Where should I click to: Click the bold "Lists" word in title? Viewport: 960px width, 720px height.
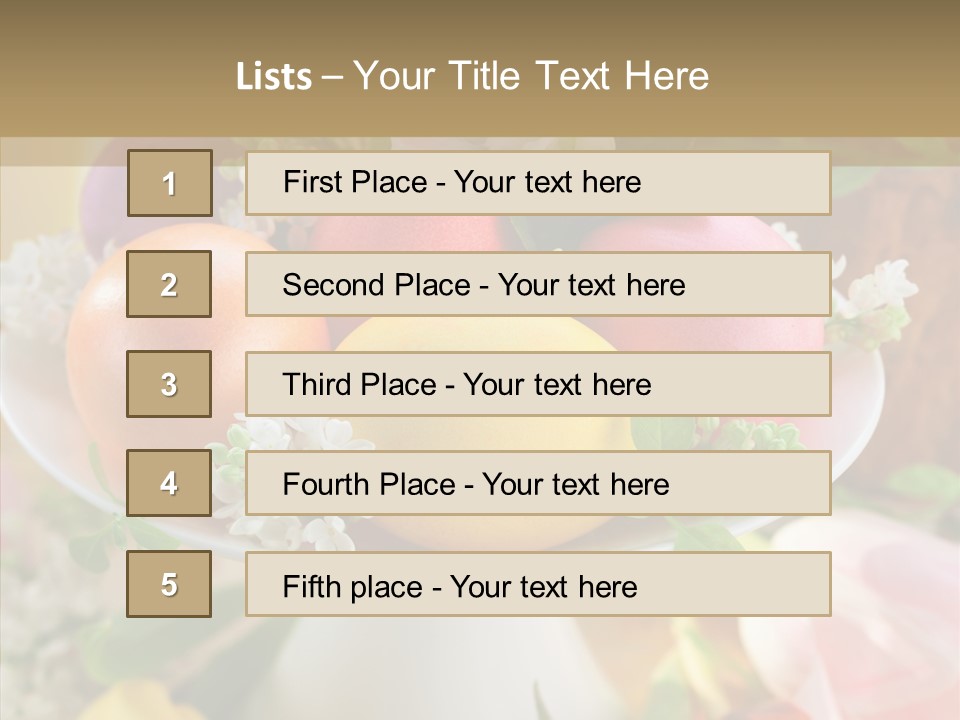point(273,77)
